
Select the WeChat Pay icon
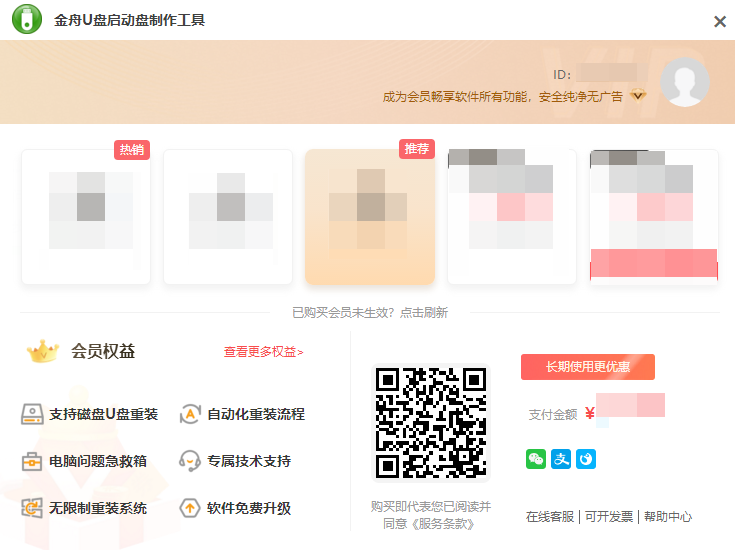pos(536,459)
